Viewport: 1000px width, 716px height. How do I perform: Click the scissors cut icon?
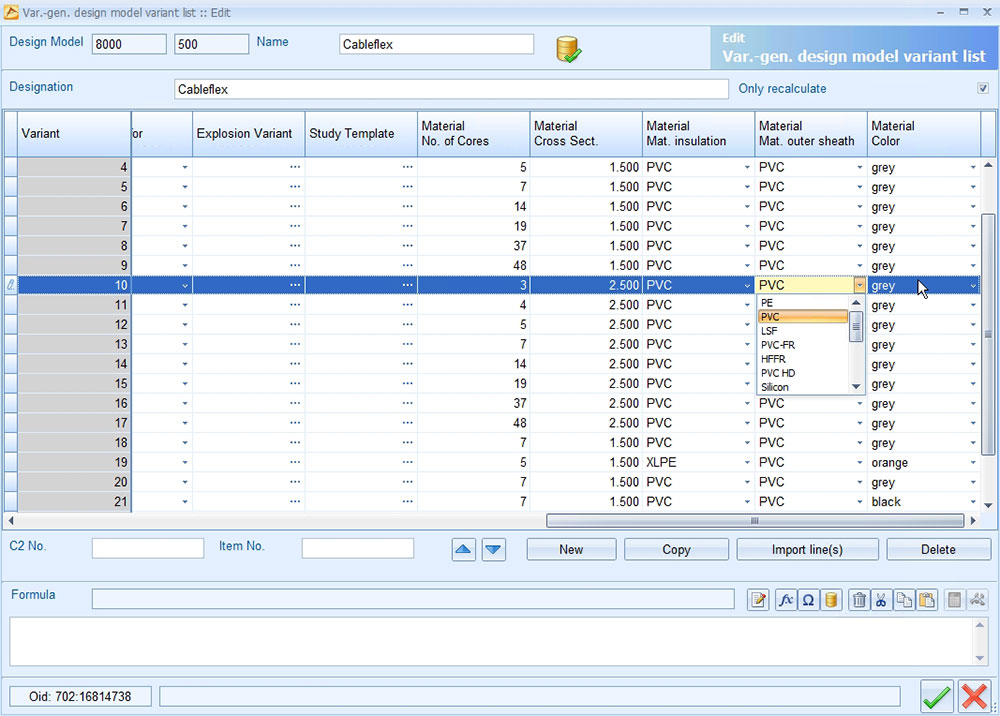881,600
